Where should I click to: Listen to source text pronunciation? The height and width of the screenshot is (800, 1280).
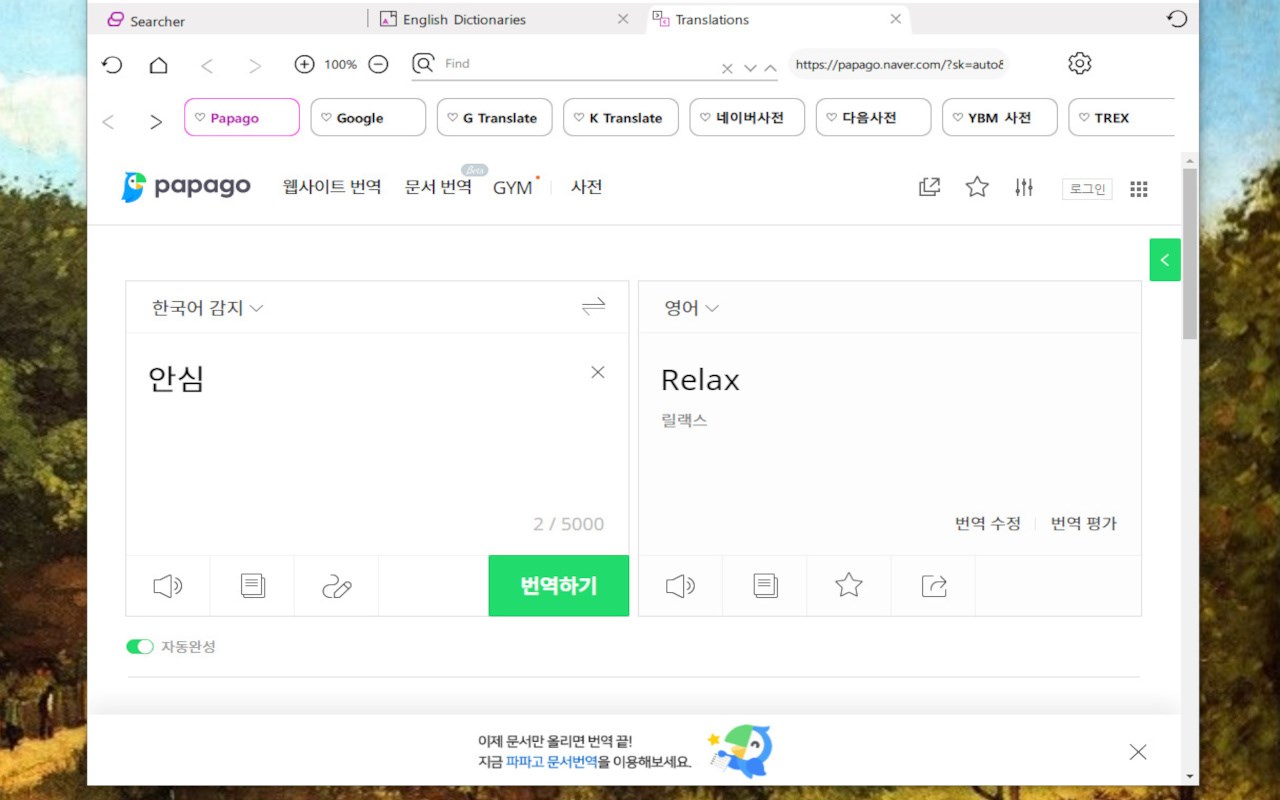click(168, 586)
